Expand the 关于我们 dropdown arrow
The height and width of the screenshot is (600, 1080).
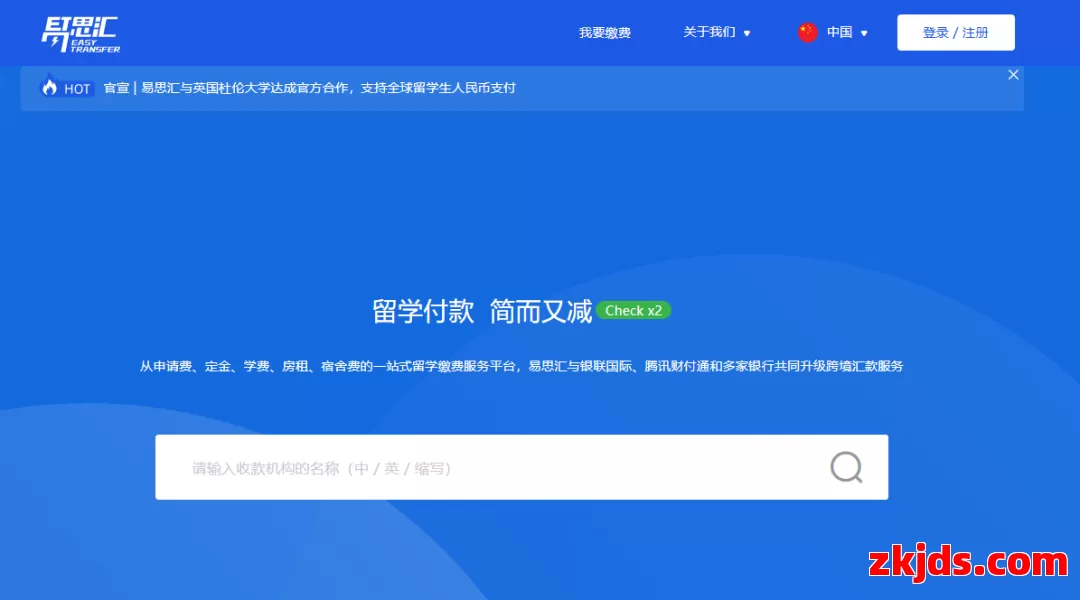[x=747, y=33]
